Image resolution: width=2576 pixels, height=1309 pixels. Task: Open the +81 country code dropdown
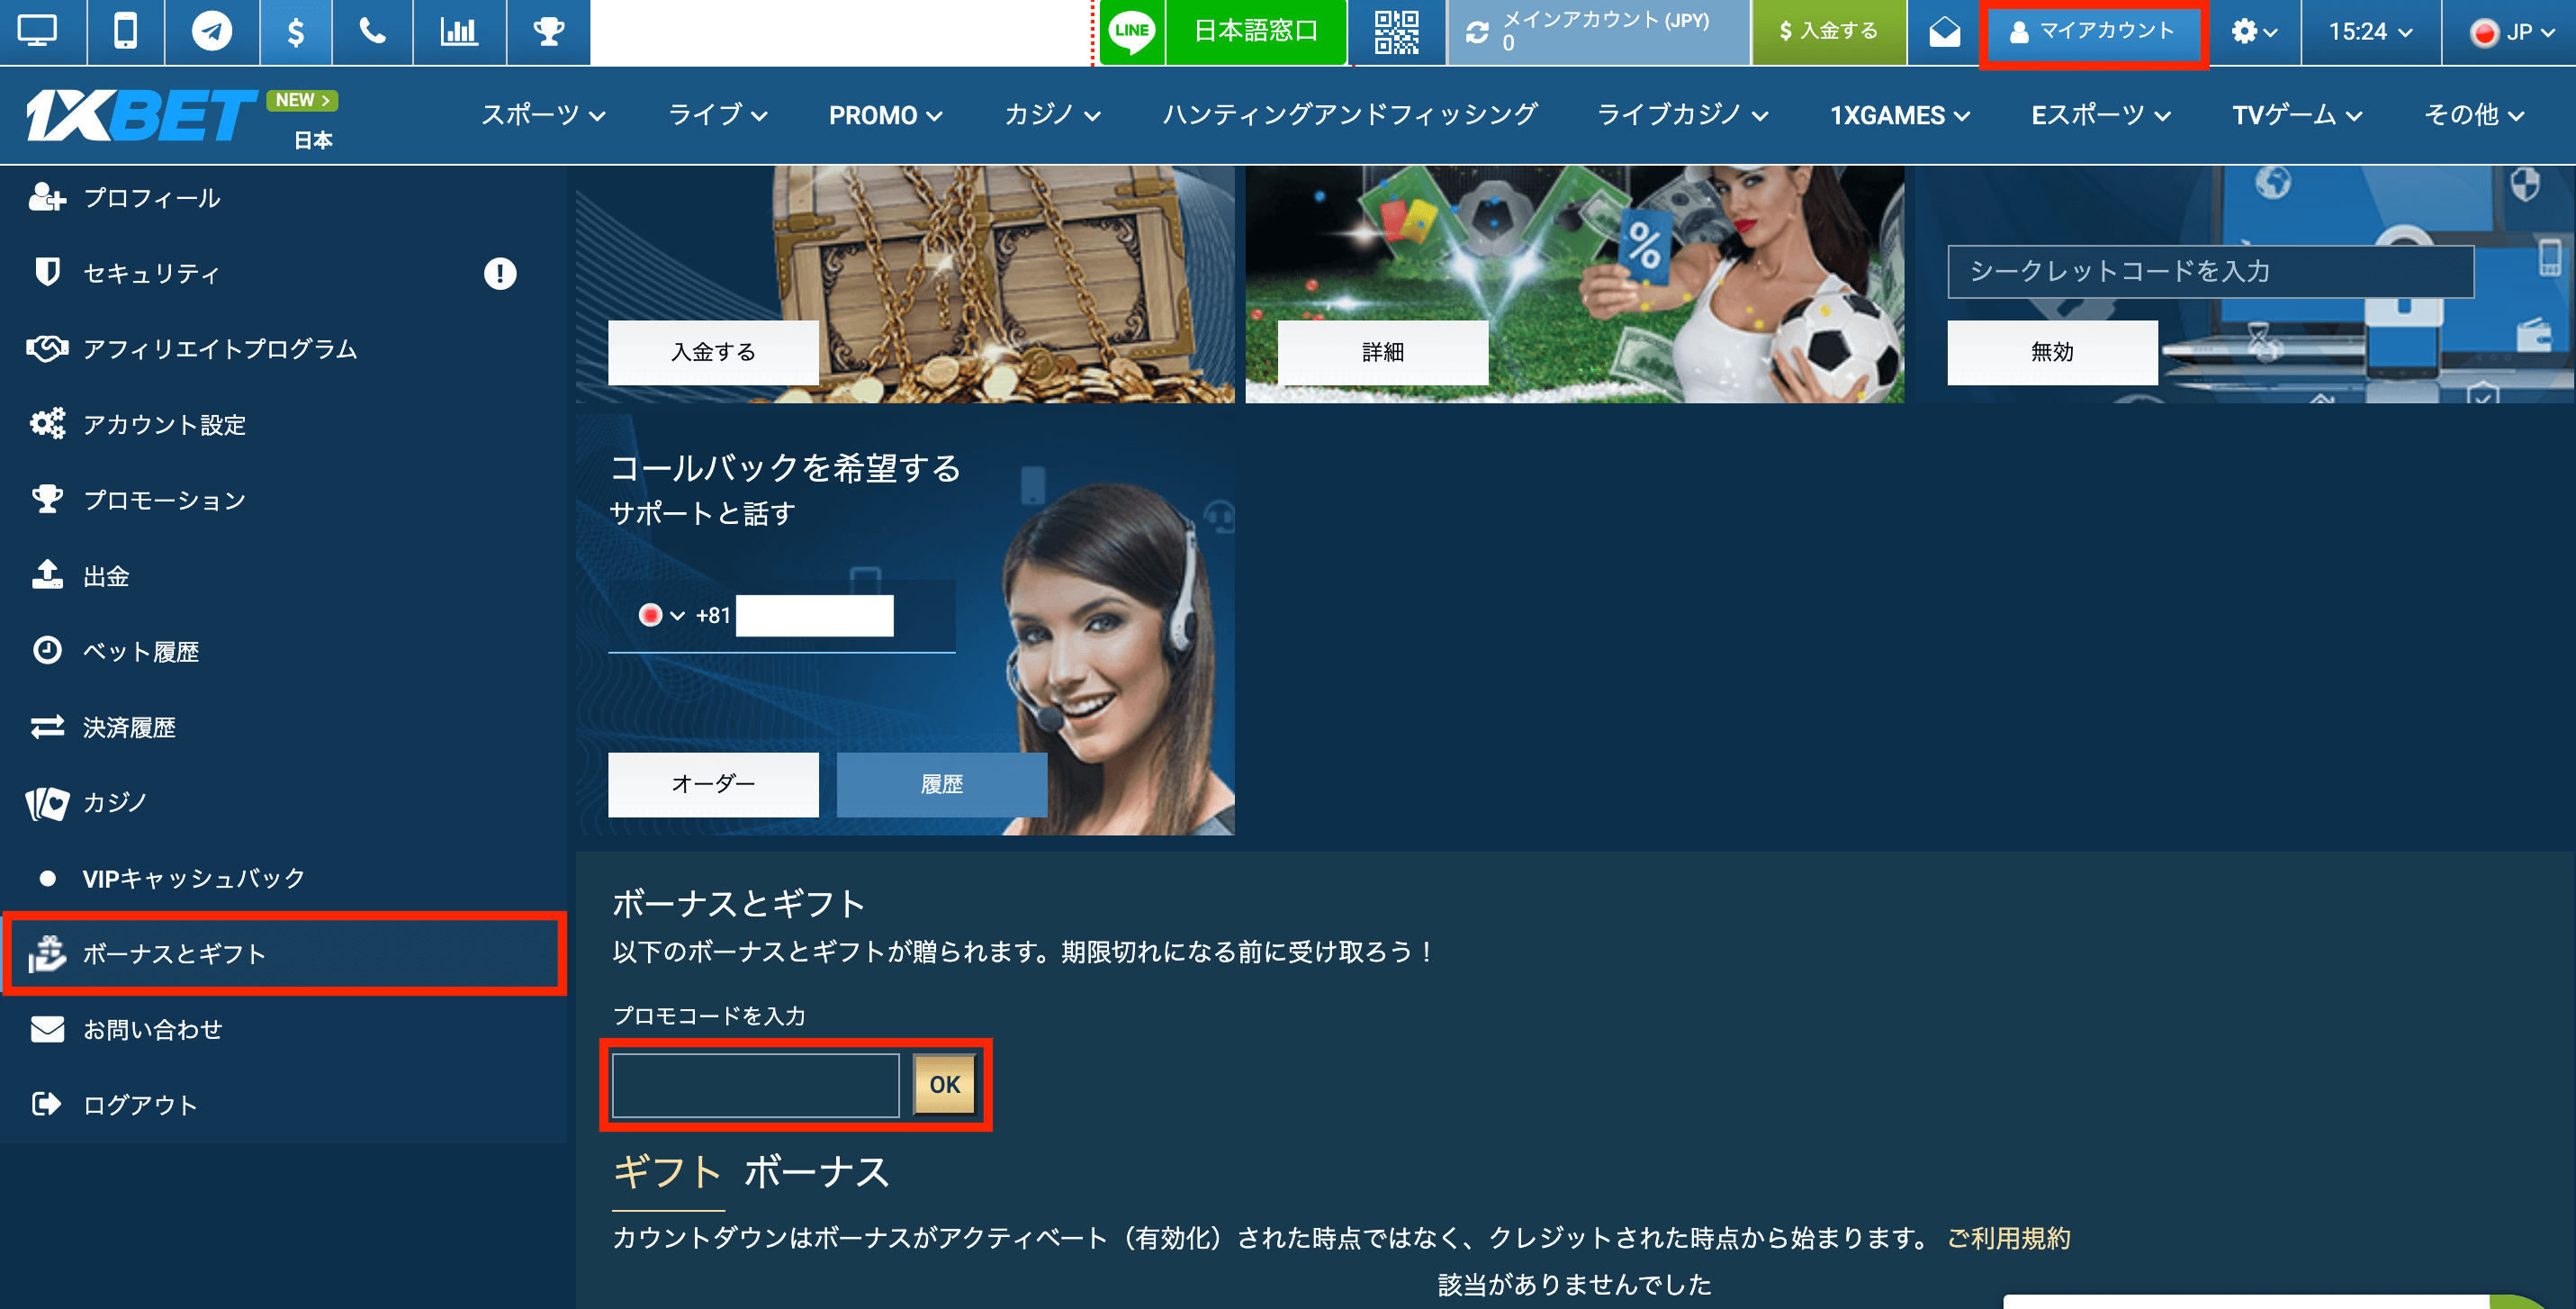(x=662, y=615)
